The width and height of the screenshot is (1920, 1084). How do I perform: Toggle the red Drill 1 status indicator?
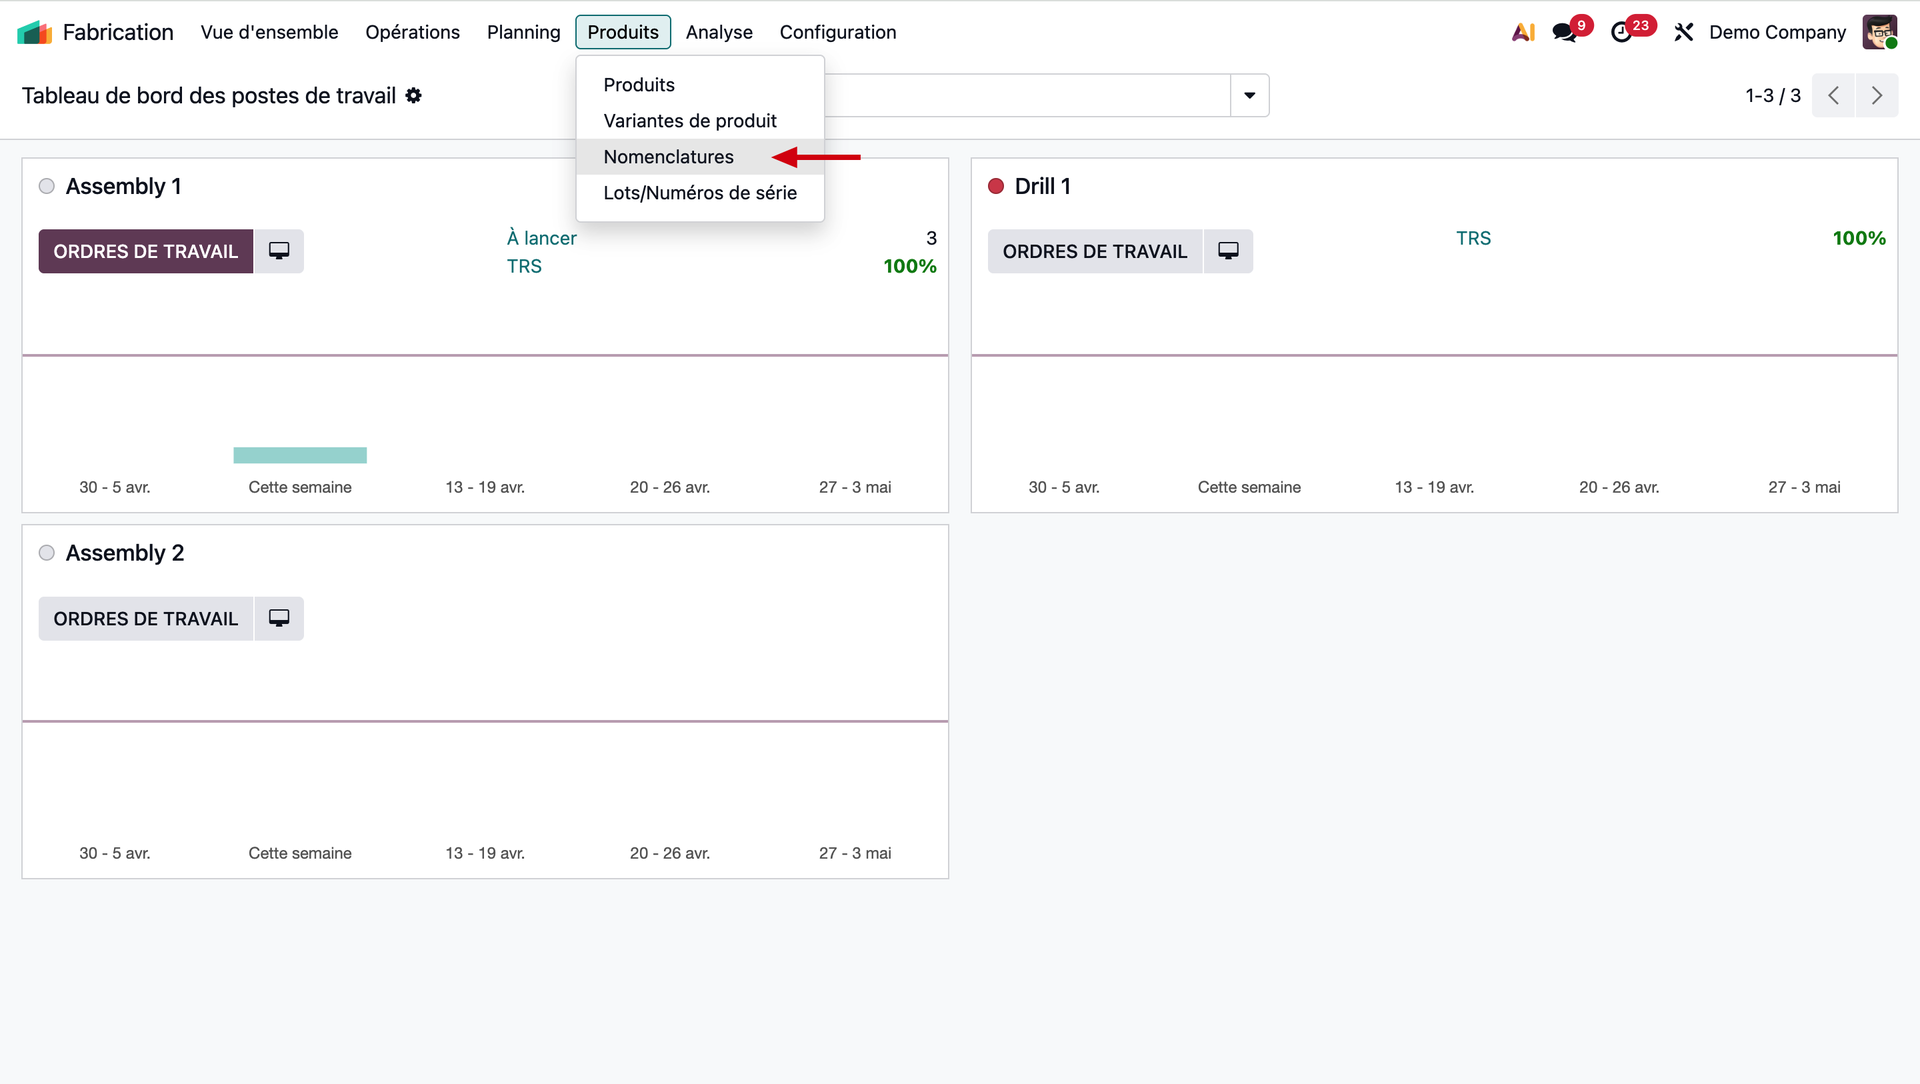click(x=996, y=186)
